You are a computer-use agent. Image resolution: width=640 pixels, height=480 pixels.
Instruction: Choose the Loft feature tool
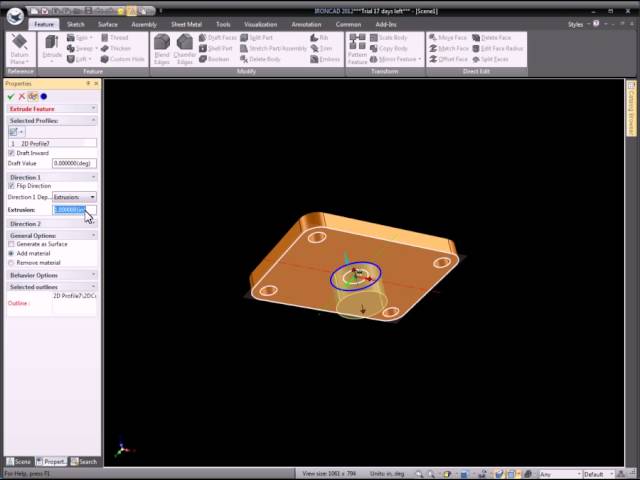pos(80,59)
